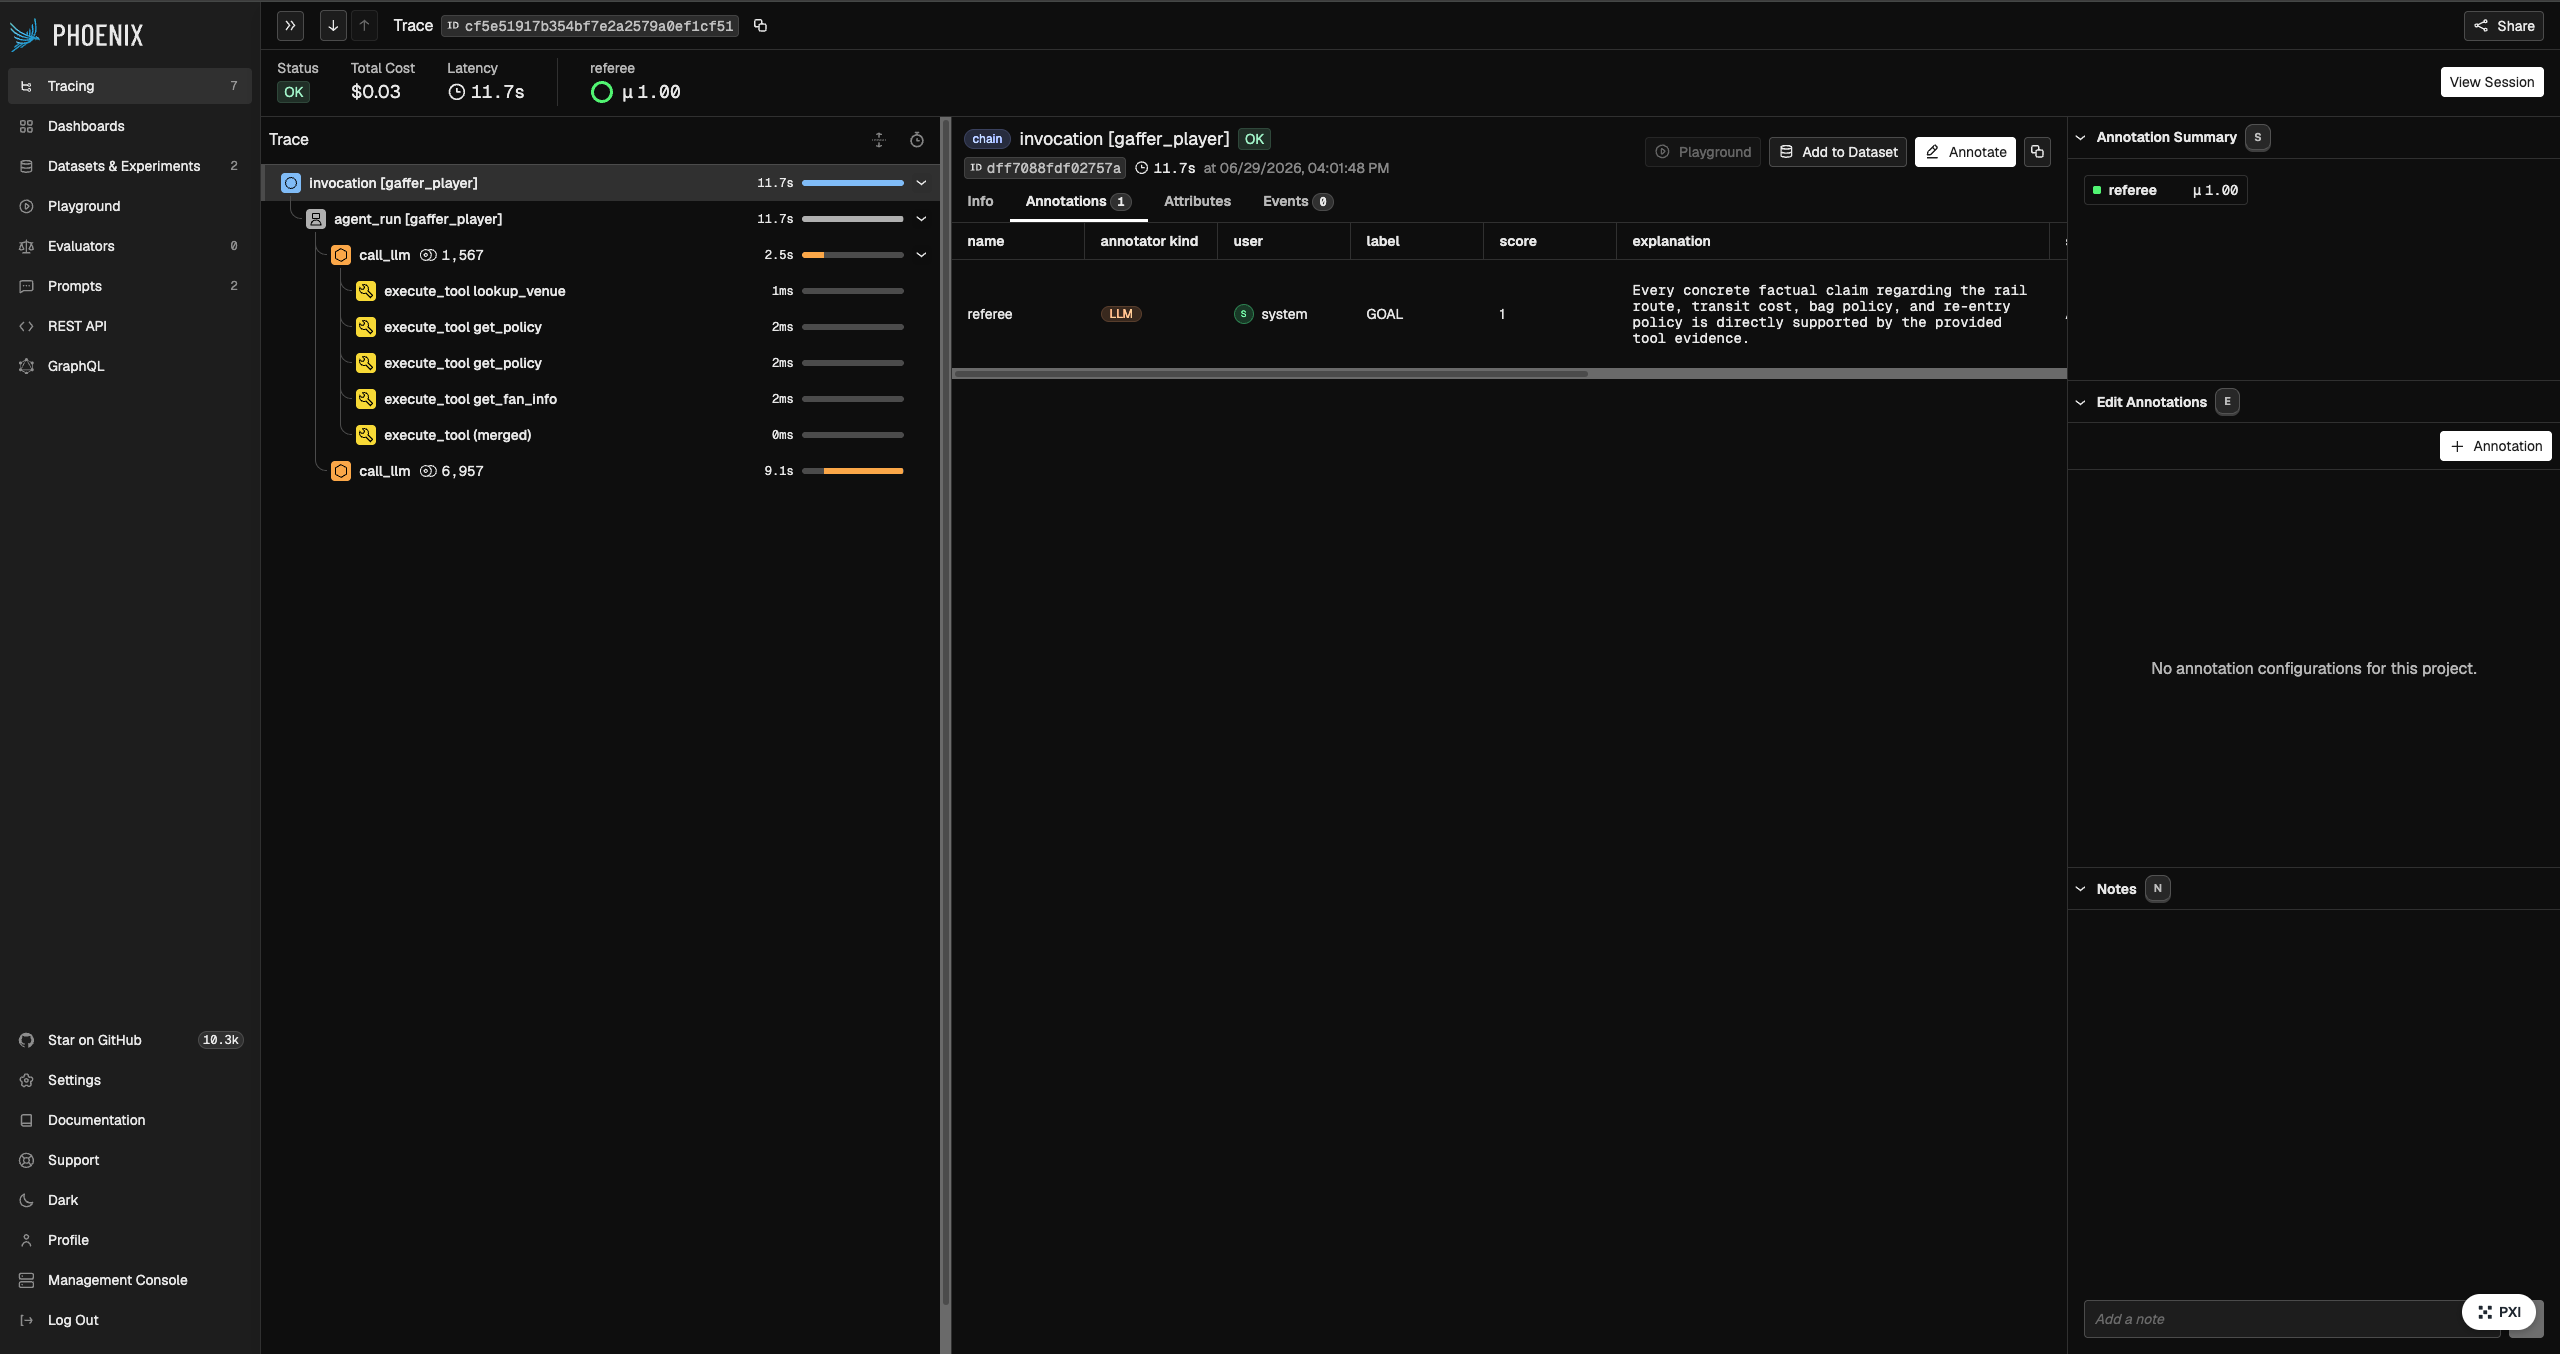Select agent_run [gaffer_player] span row
Viewport: 2560px width, 1354px height.
pos(600,219)
